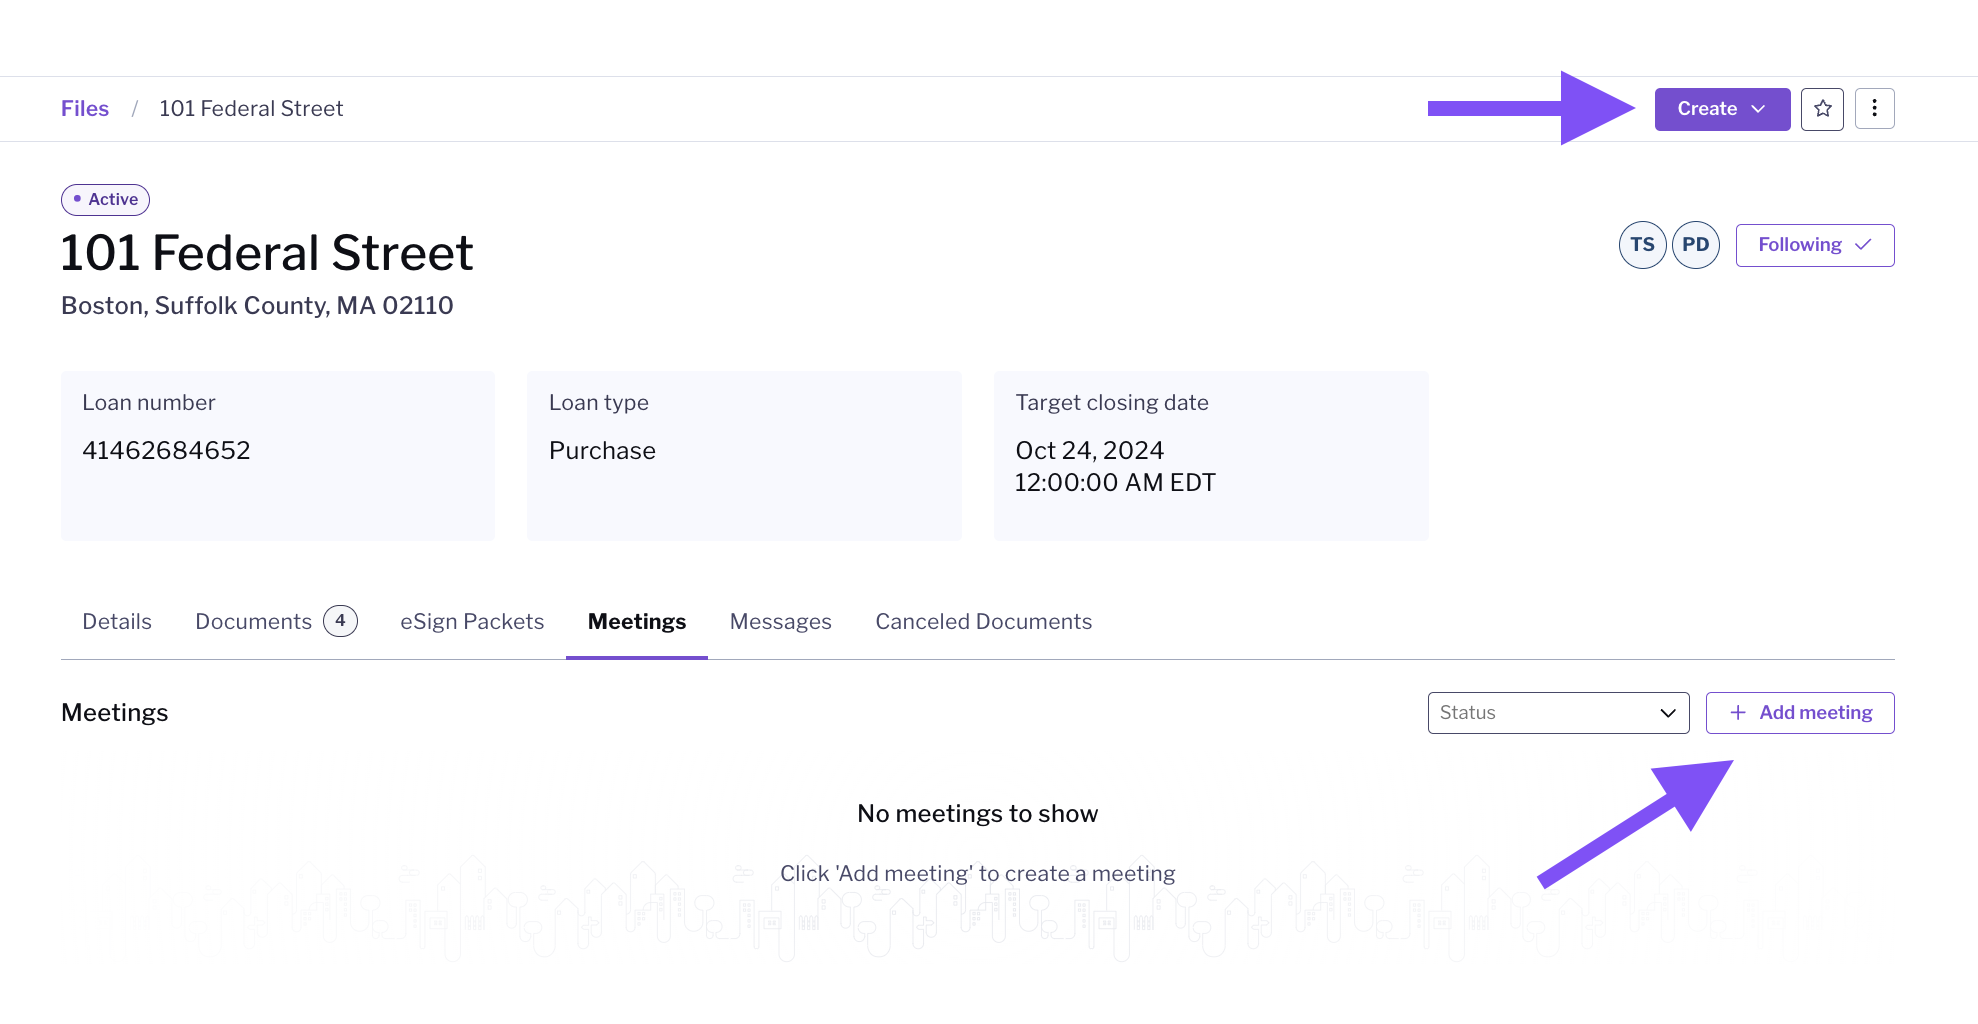Go back to Files via breadcrumb

(x=85, y=109)
